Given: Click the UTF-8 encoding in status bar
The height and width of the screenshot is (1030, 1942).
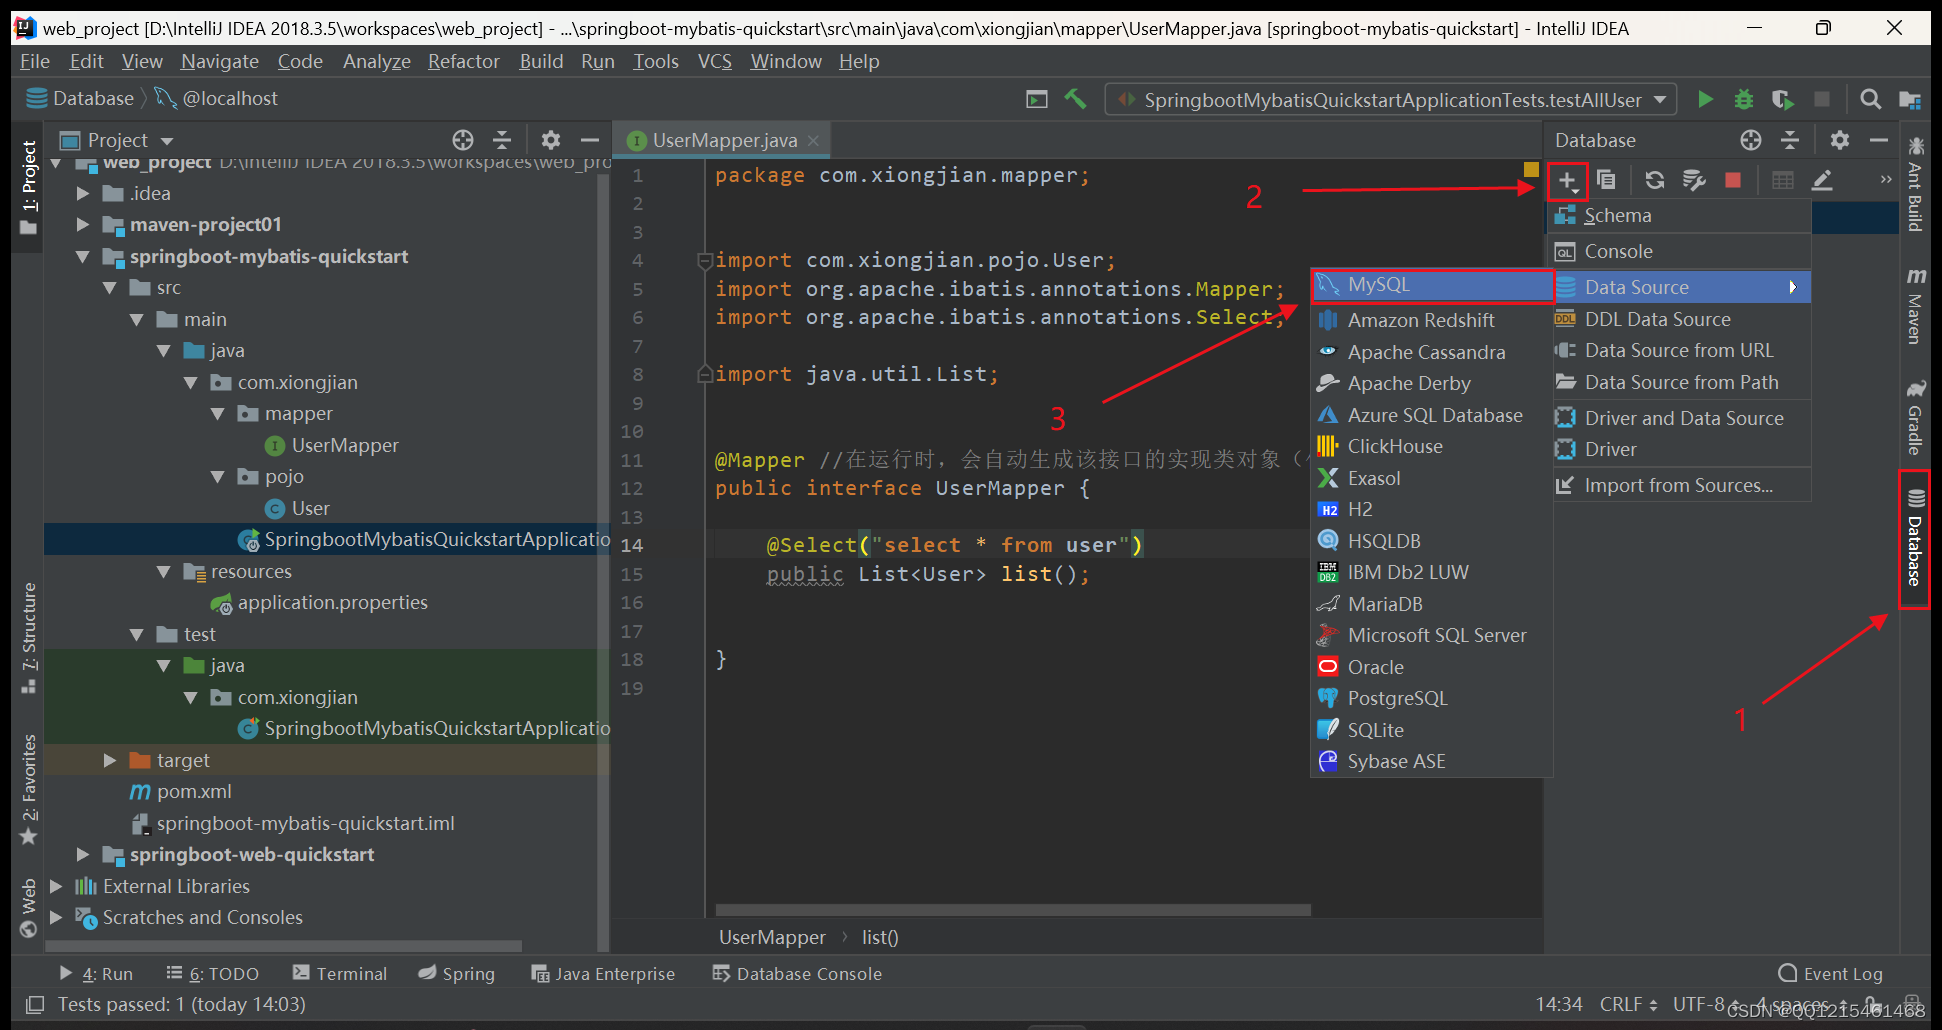Looking at the screenshot, I should tap(1705, 1004).
